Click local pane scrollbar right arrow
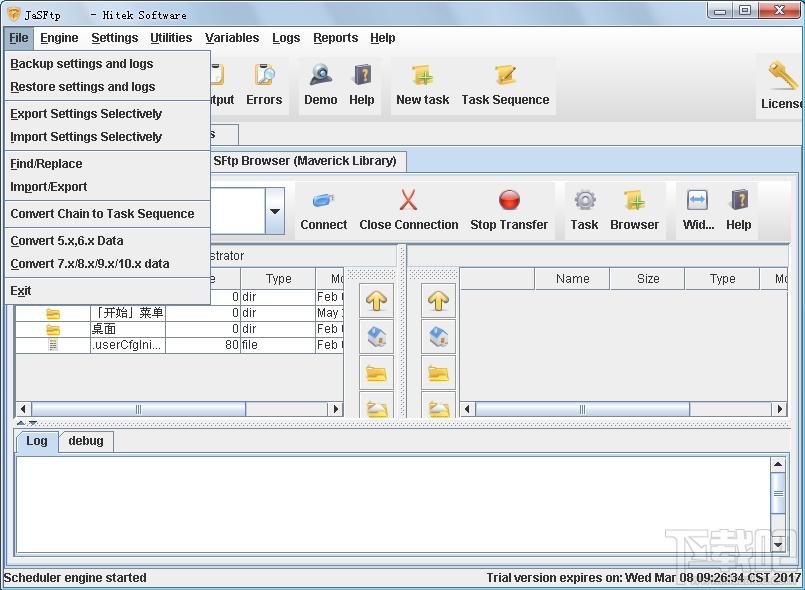The image size is (805, 590). [x=336, y=409]
